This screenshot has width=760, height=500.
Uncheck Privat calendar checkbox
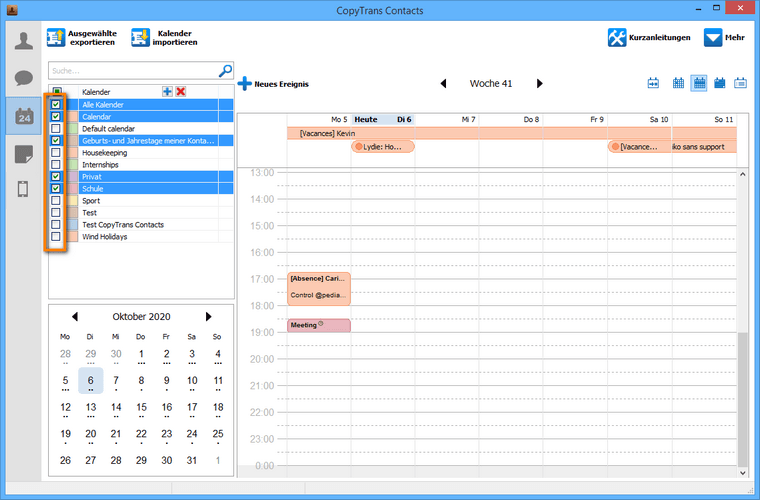pyautogui.click(x=56, y=176)
